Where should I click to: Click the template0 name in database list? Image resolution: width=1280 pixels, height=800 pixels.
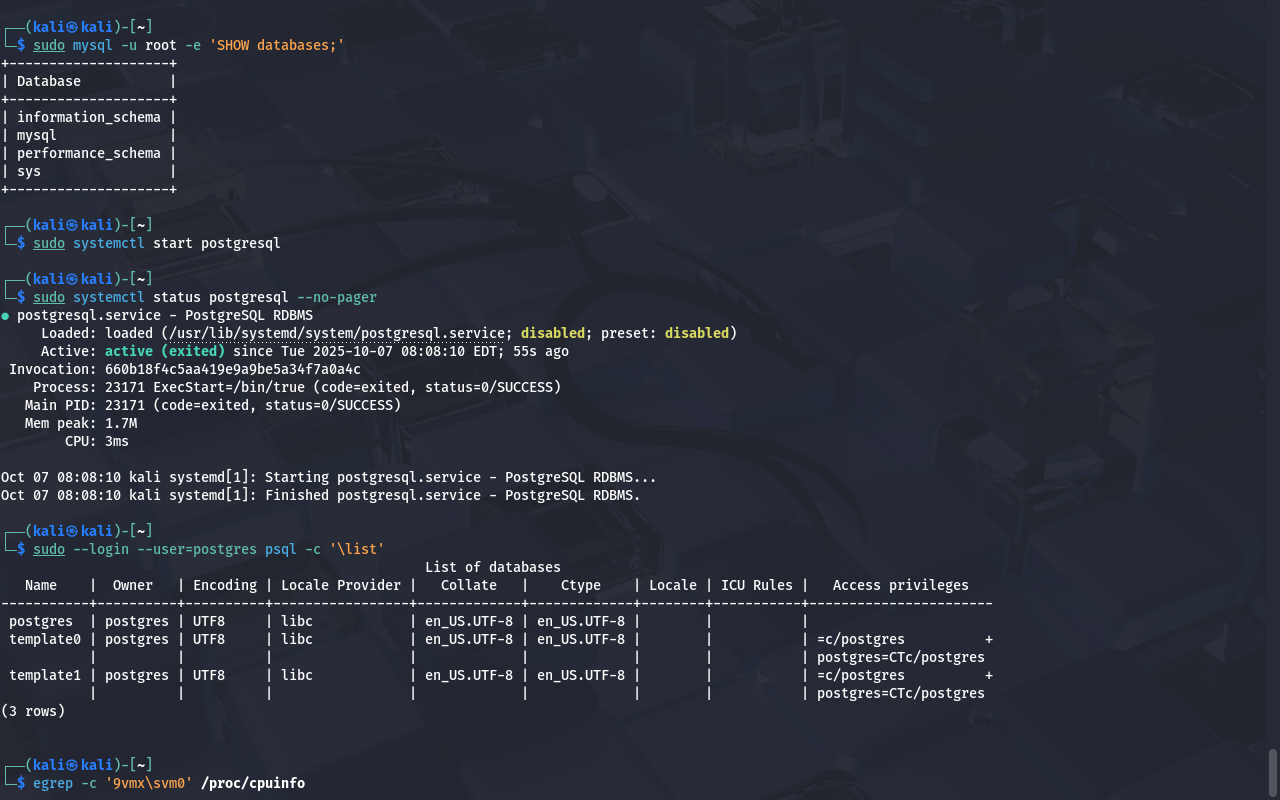click(x=45, y=639)
